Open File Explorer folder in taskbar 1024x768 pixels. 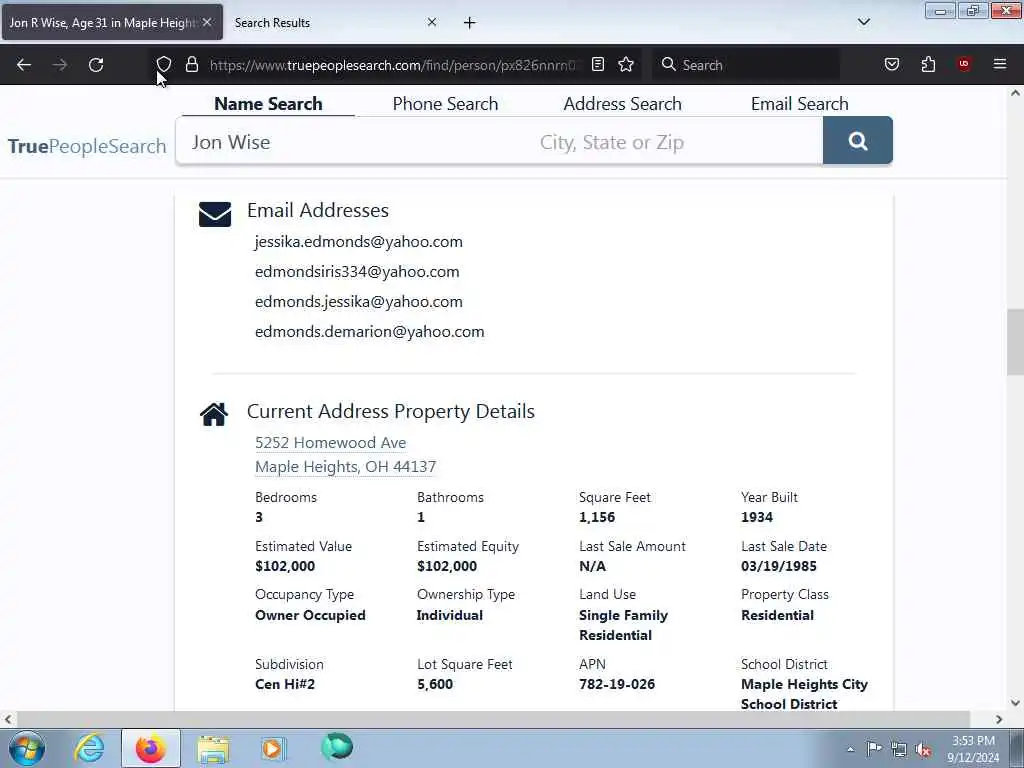(213, 749)
